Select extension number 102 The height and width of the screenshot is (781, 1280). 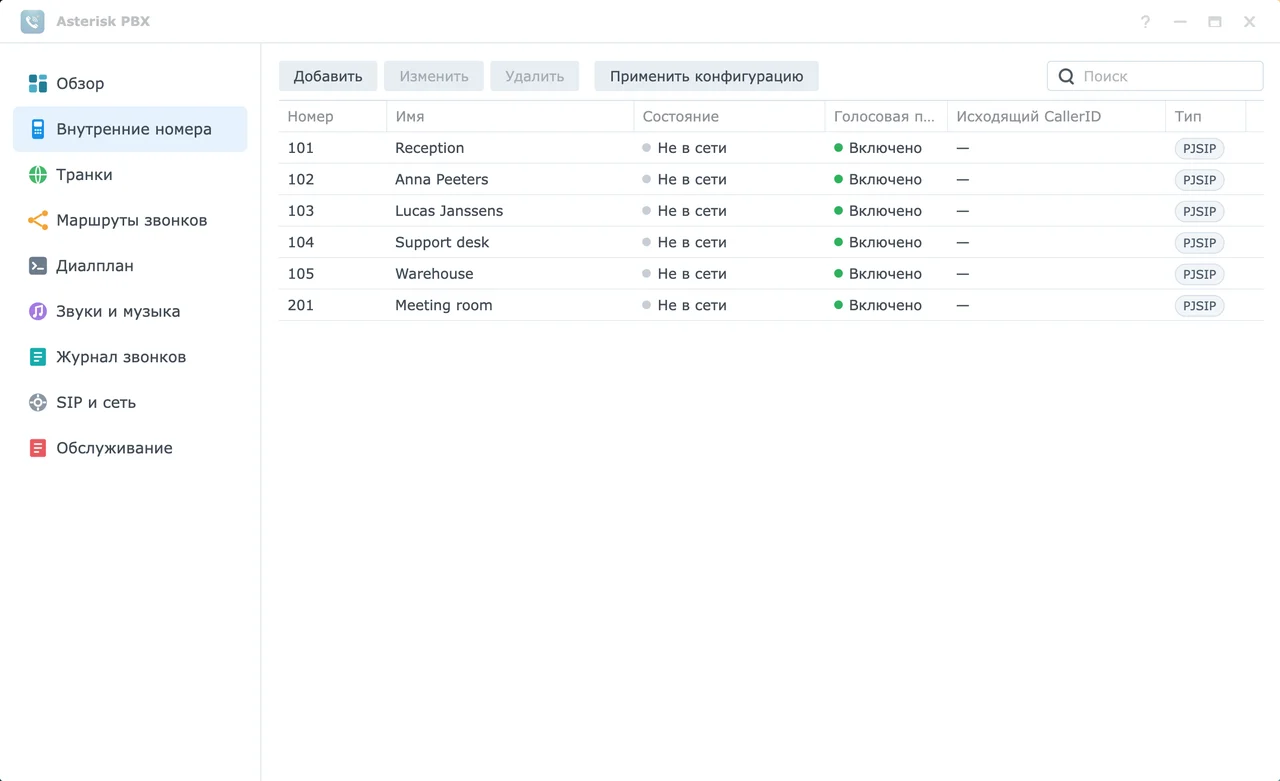pyautogui.click(x=301, y=180)
